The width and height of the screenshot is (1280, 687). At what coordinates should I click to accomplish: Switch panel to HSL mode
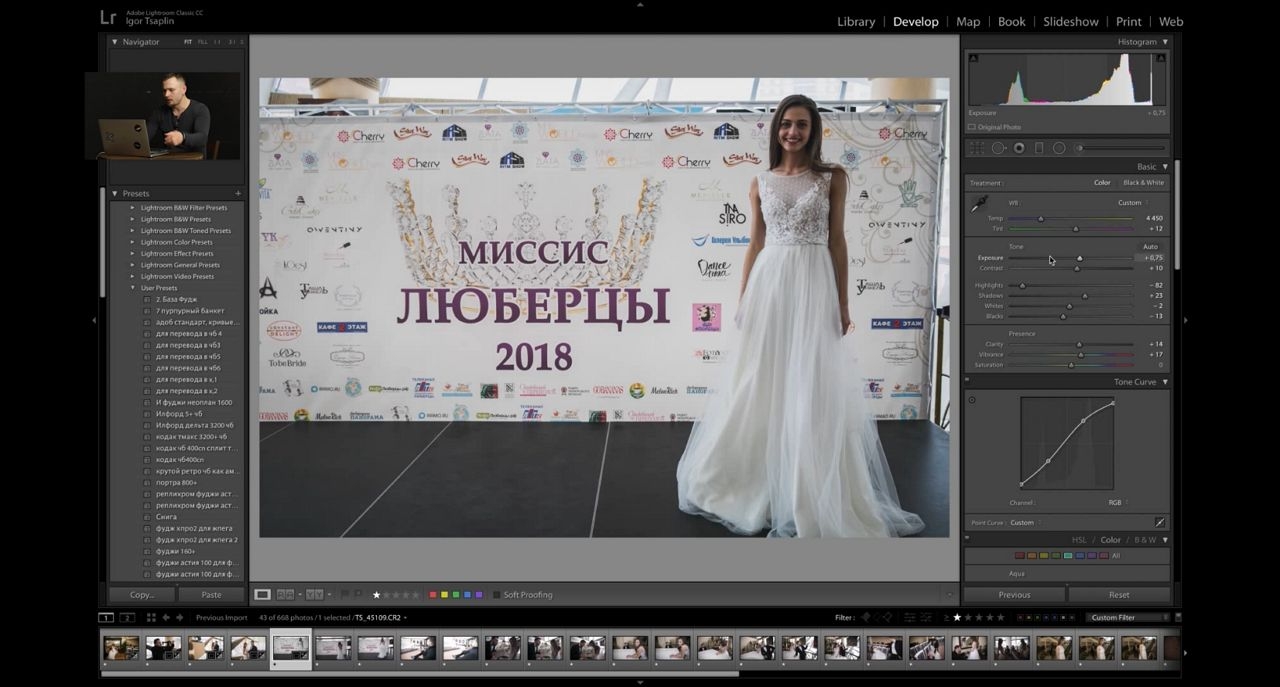click(x=1079, y=540)
